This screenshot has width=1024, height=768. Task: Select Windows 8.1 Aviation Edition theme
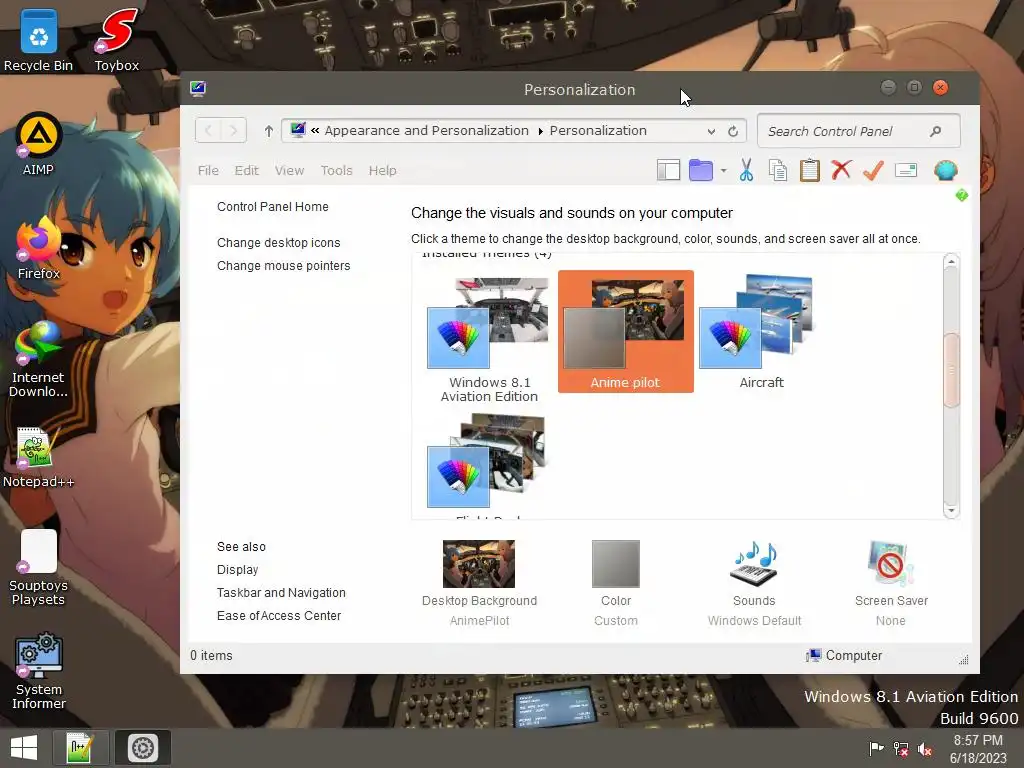pos(489,340)
